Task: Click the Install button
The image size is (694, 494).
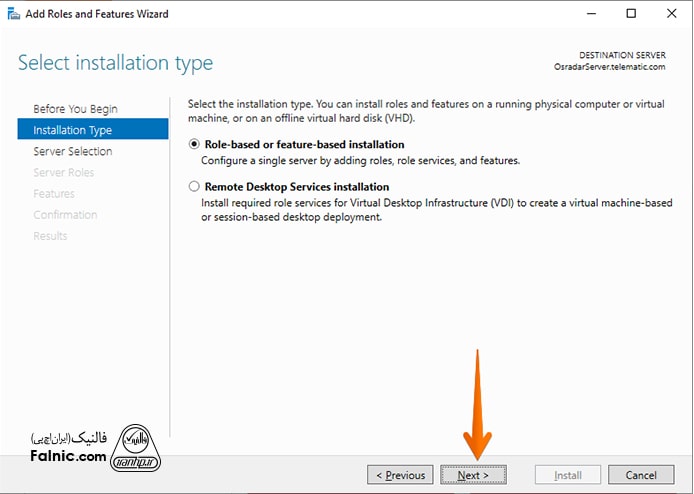Action: [x=568, y=475]
